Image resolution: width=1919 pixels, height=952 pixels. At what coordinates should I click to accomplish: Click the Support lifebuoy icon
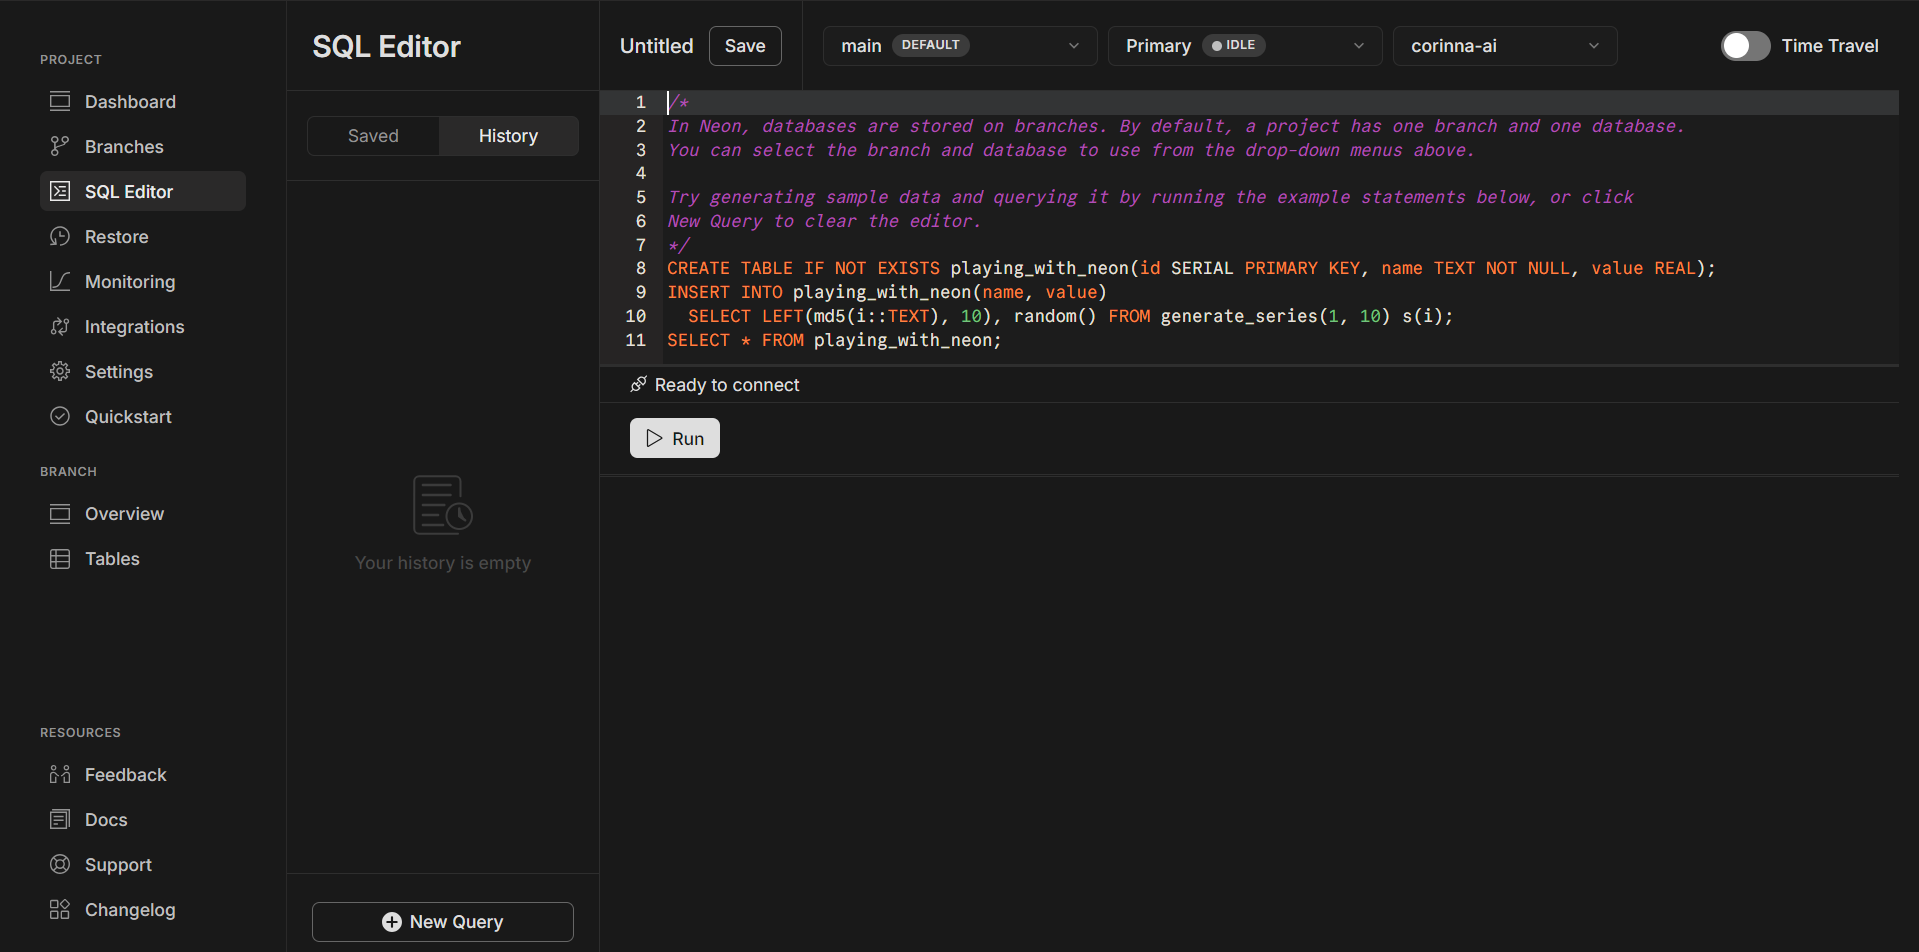point(60,864)
